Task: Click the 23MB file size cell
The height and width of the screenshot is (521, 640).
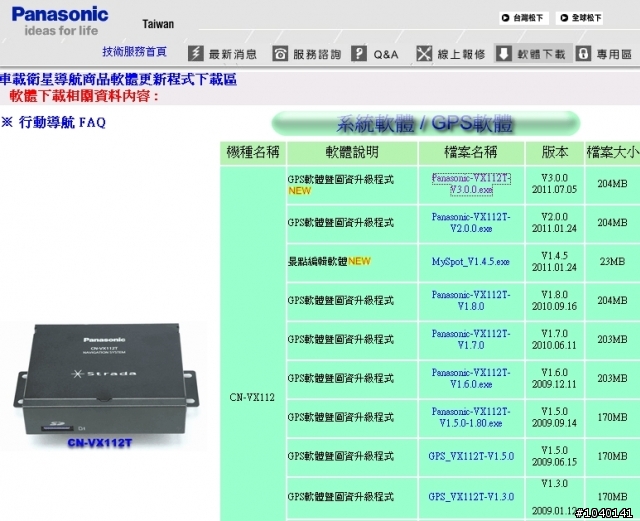Action: click(x=612, y=261)
